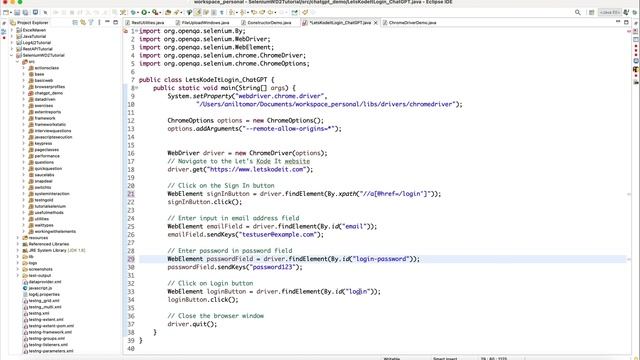Open the Project Explorer view menu
The height and width of the screenshot is (360, 640).
99,22
